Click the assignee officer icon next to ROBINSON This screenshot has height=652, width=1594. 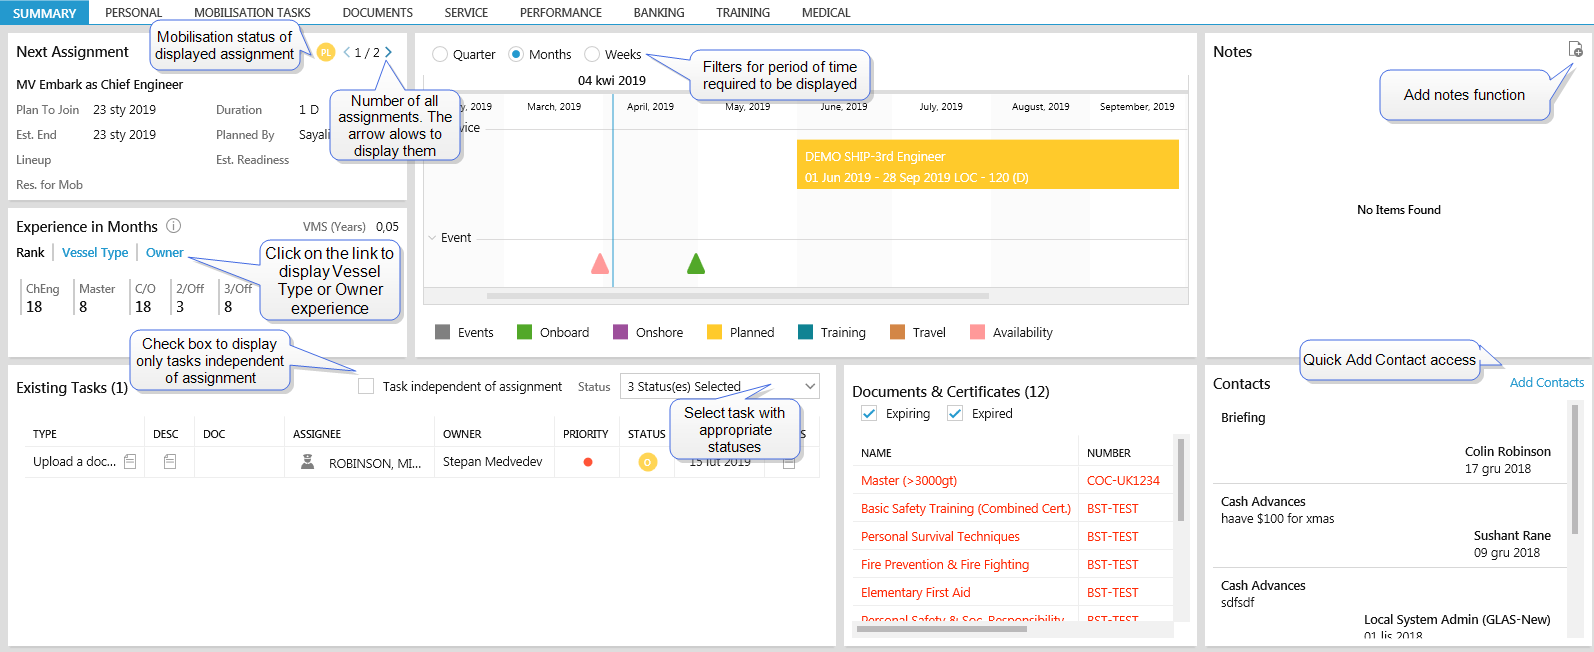[308, 462]
